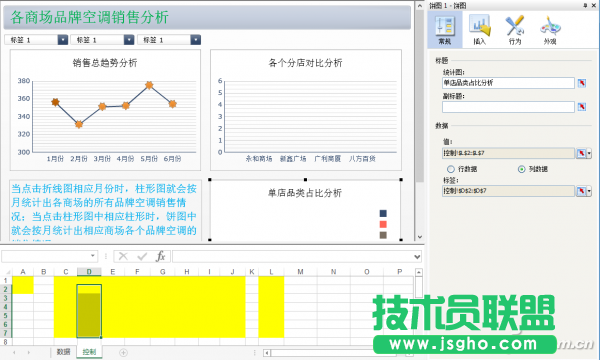Add a new sheet with plus button
600x360 pixels.
[x=123, y=352]
